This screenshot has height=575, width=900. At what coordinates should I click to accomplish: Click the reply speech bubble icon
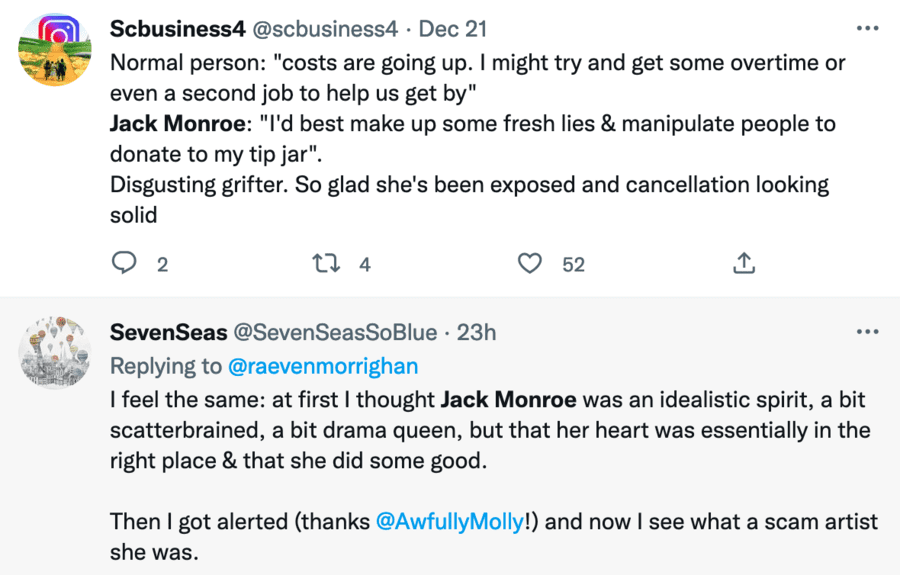(x=124, y=264)
